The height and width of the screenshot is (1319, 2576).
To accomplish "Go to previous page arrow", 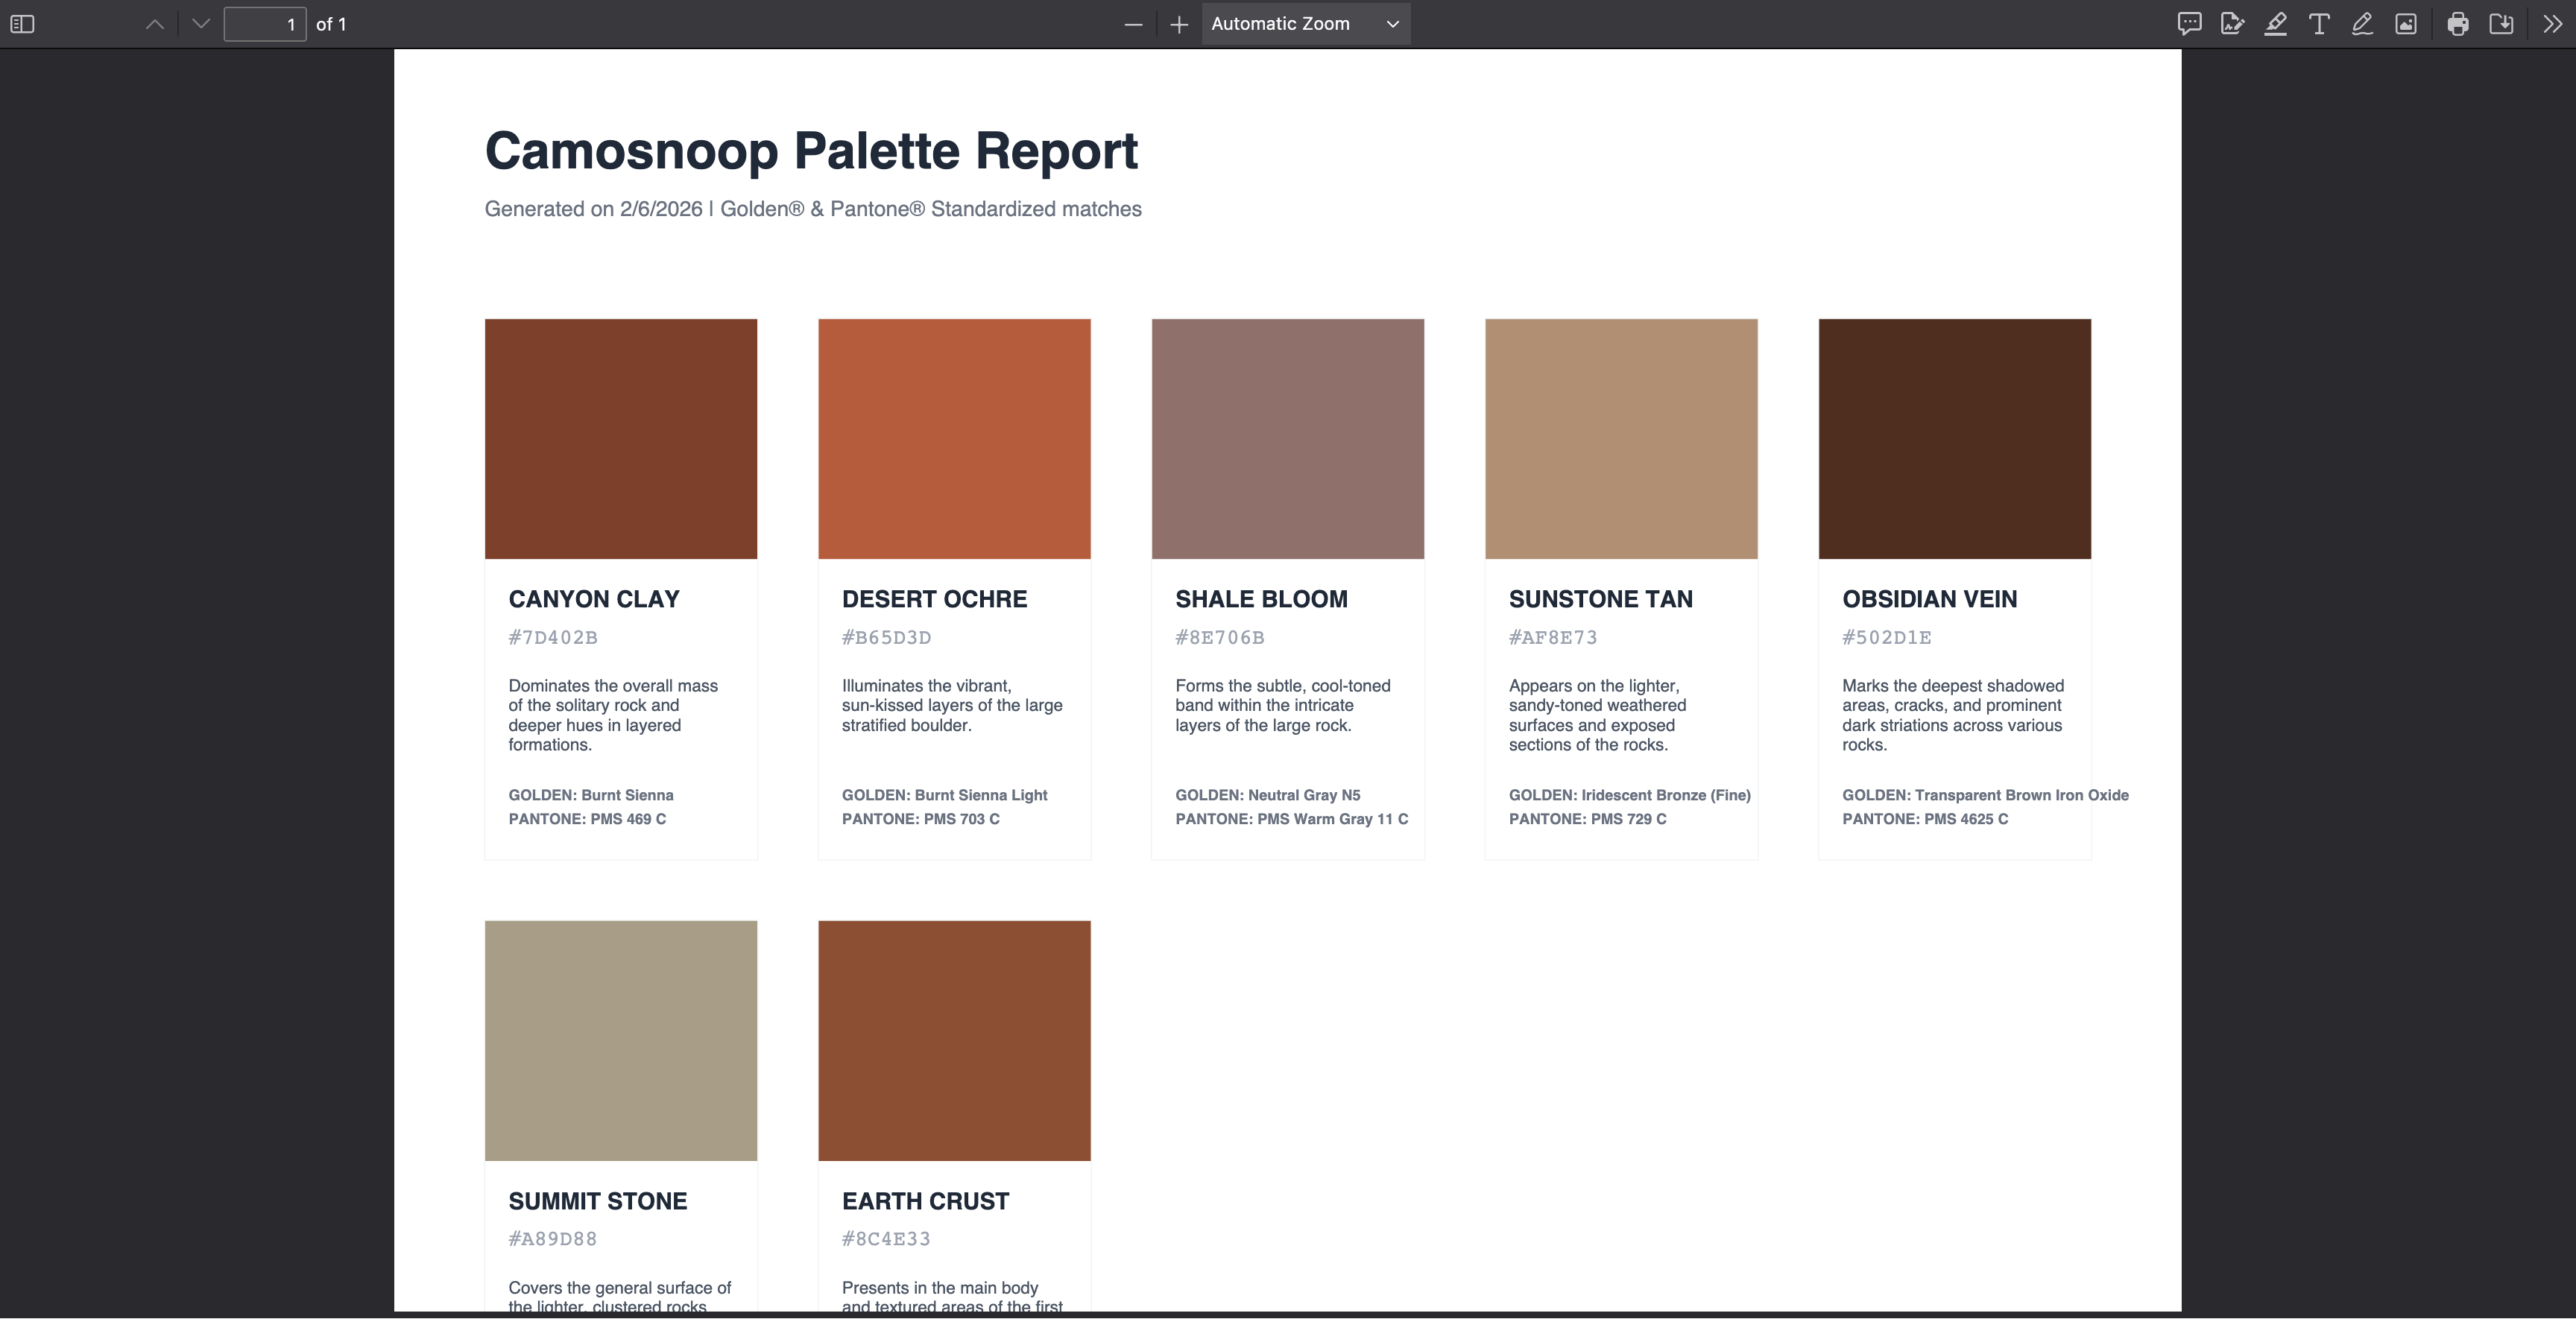I will click(x=155, y=24).
